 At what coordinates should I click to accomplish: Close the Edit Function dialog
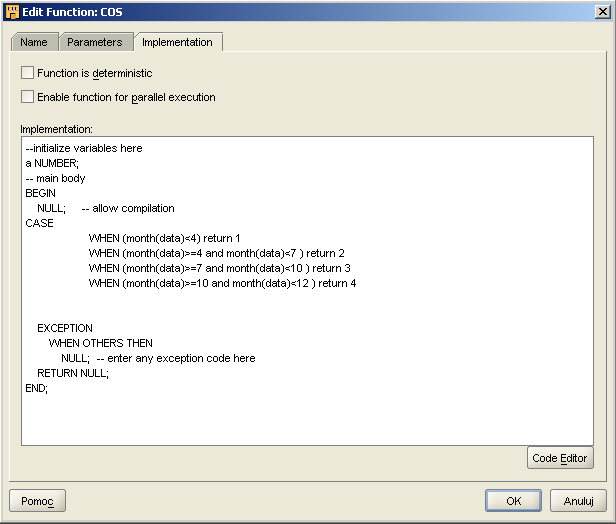[602, 11]
